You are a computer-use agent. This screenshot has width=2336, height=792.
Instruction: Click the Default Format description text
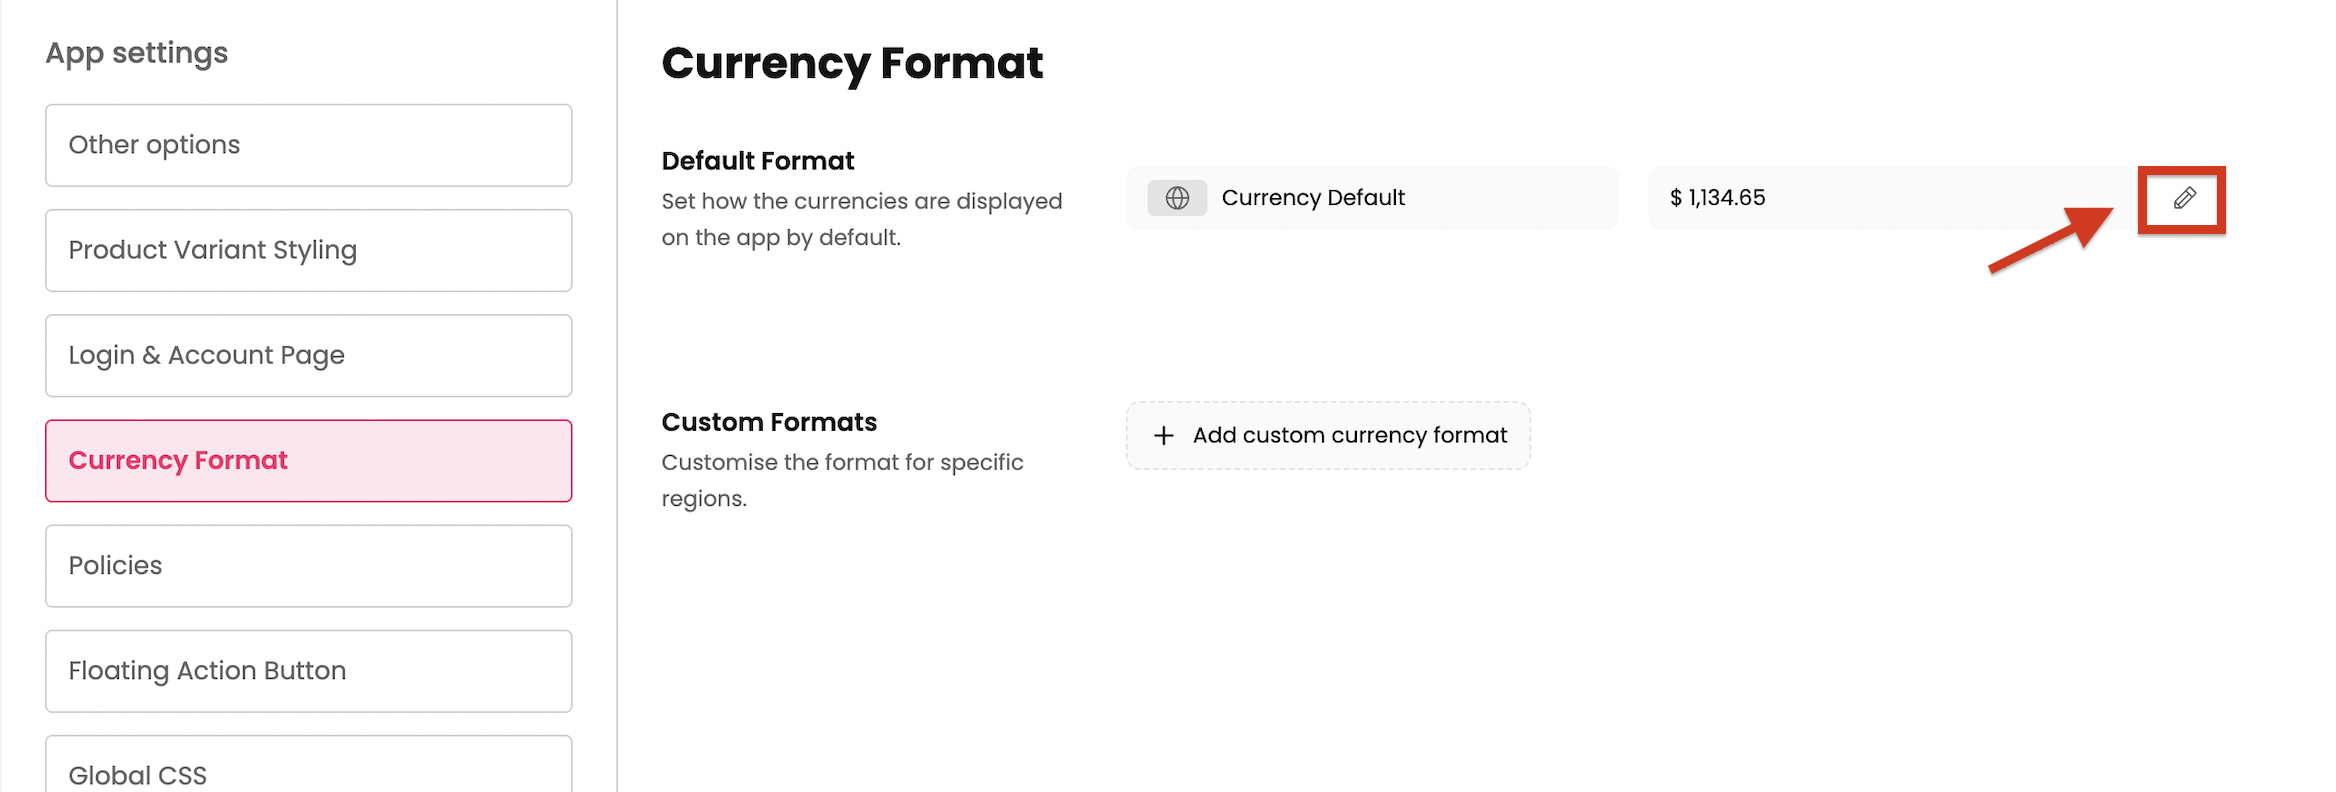(x=861, y=219)
